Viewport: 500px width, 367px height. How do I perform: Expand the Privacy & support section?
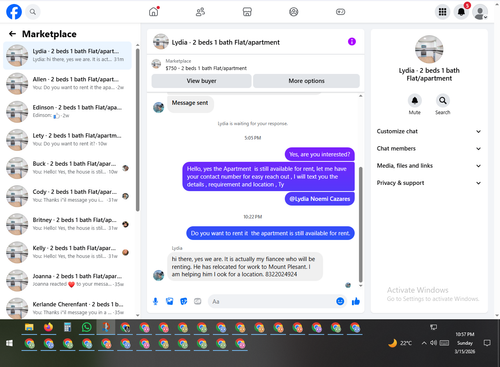(x=429, y=183)
